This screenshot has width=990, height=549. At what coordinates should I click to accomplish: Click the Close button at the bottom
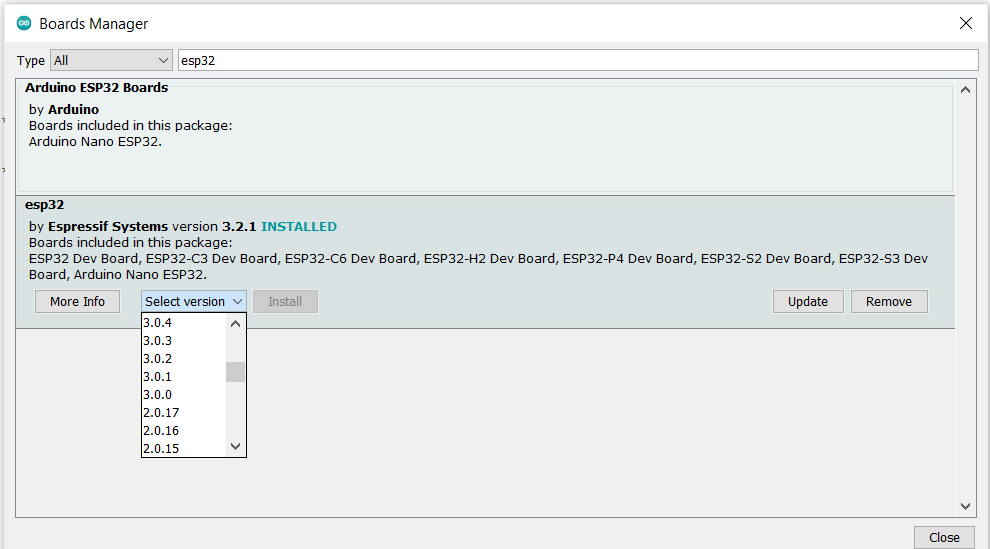pos(944,538)
